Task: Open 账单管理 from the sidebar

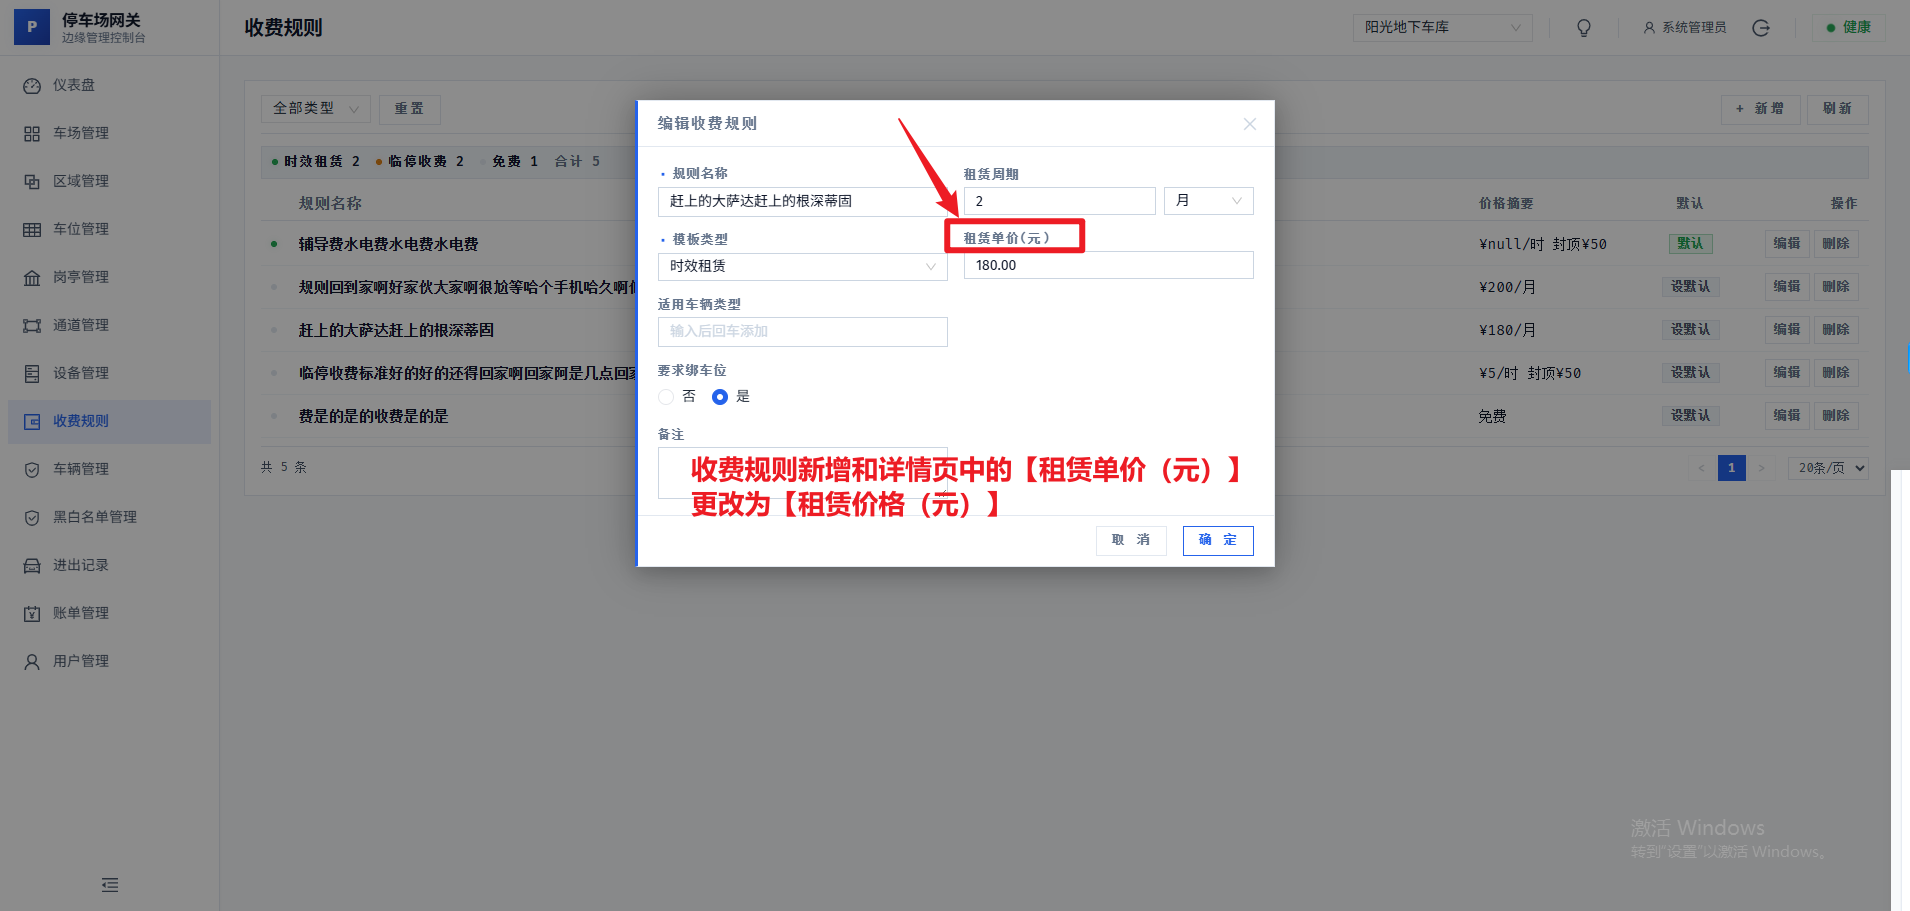Action: coord(80,612)
